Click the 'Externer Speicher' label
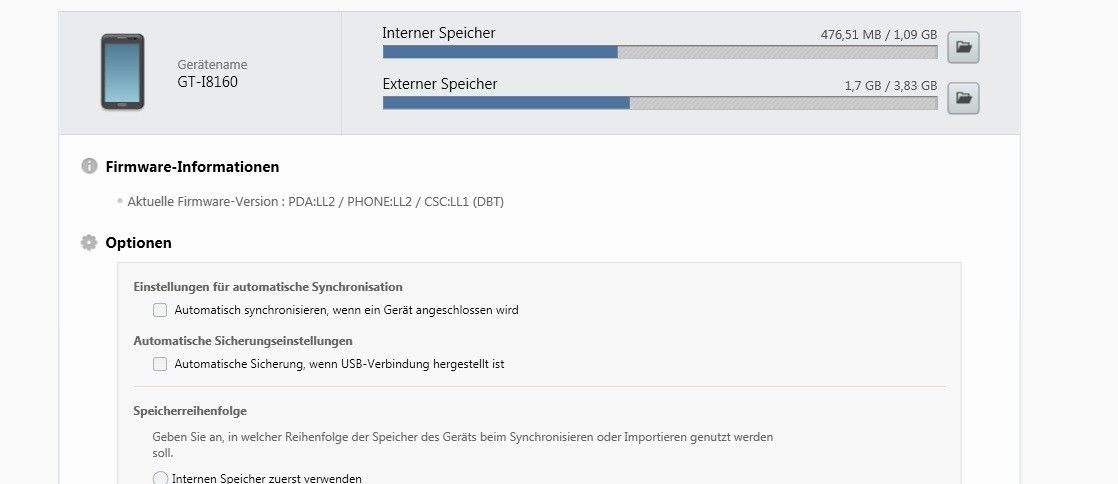This screenshot has height=484, width=1118. [x=440, y=84]
